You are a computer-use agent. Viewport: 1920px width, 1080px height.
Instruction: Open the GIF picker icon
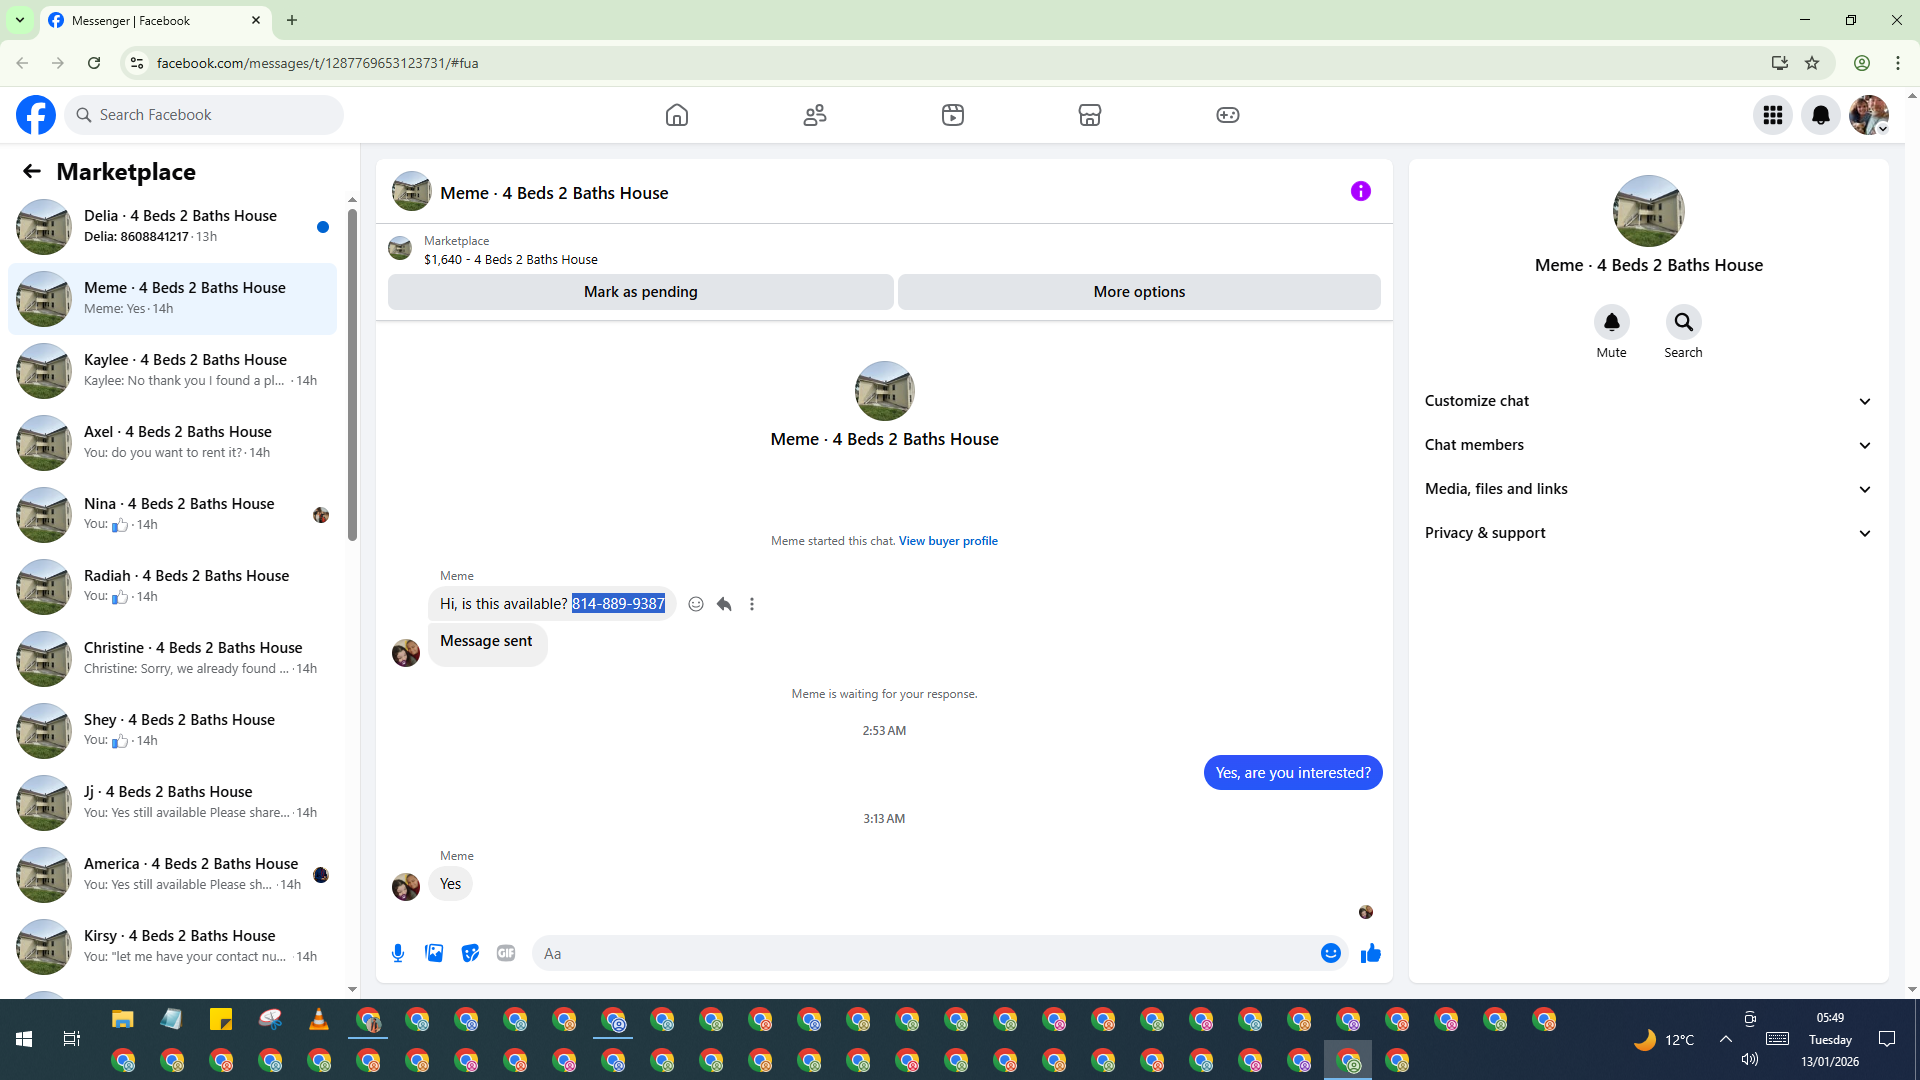(x=506, y=953)
